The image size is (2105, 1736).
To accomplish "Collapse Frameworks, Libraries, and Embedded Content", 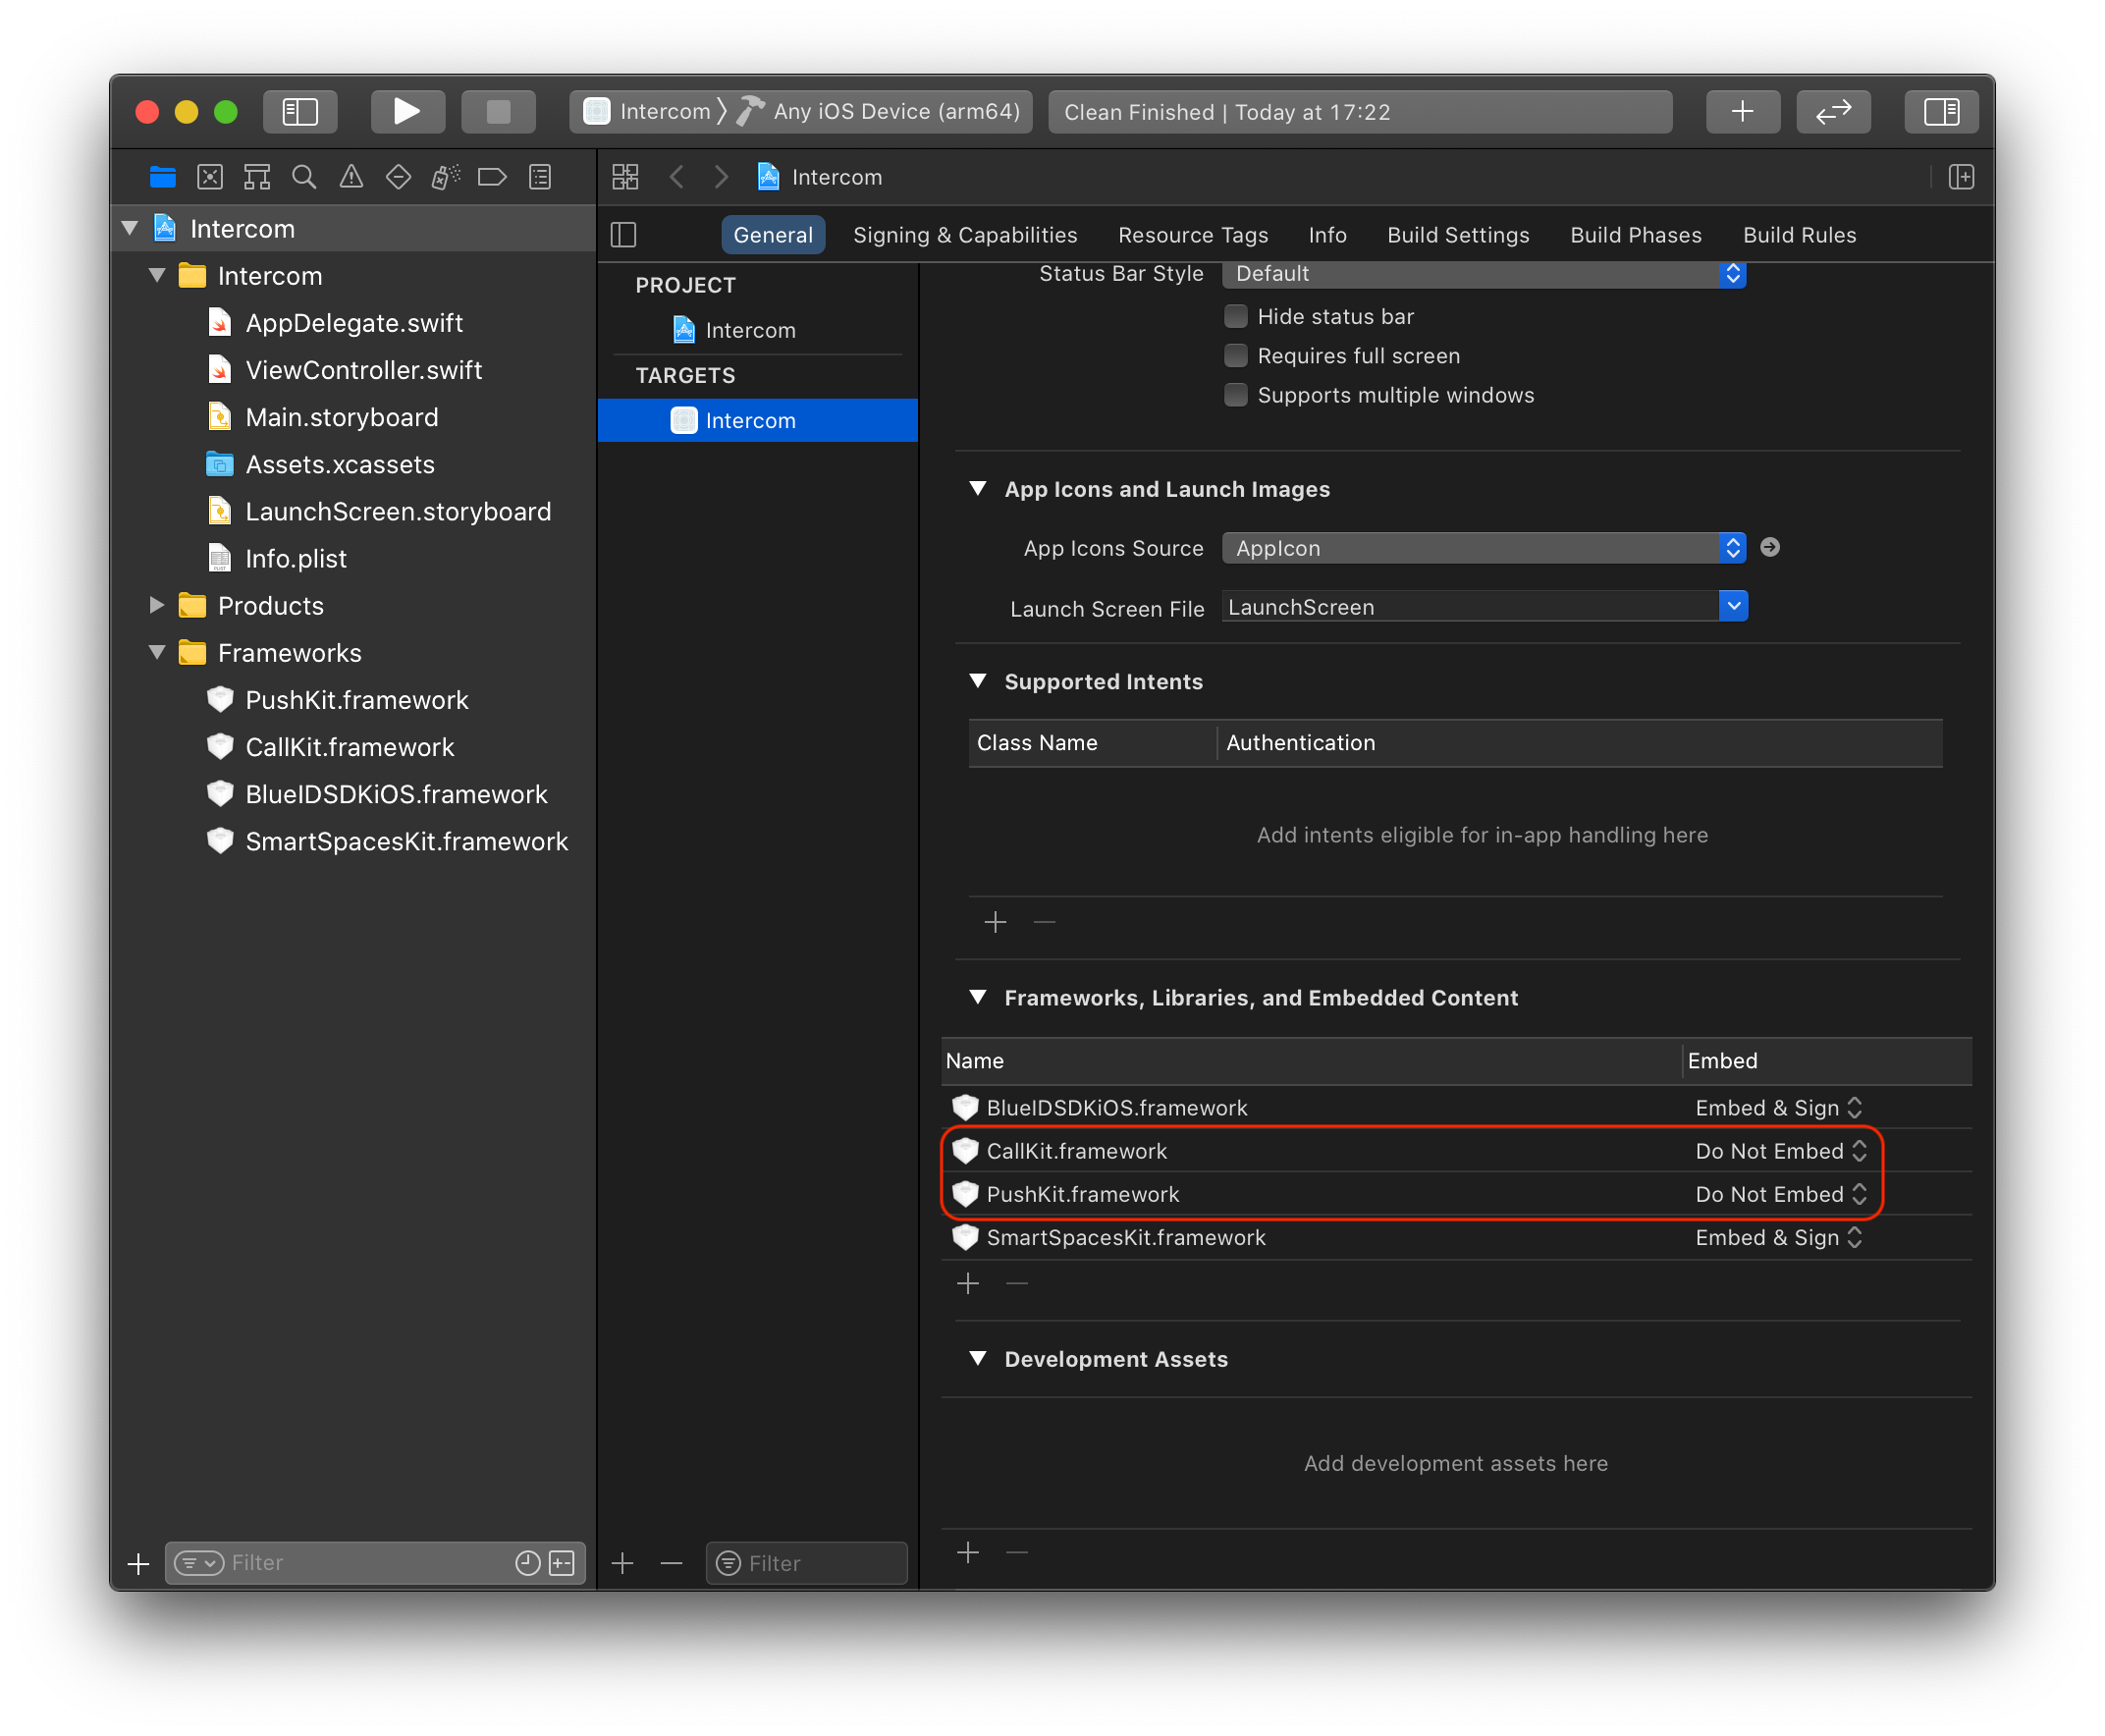I will click(977, 996).
